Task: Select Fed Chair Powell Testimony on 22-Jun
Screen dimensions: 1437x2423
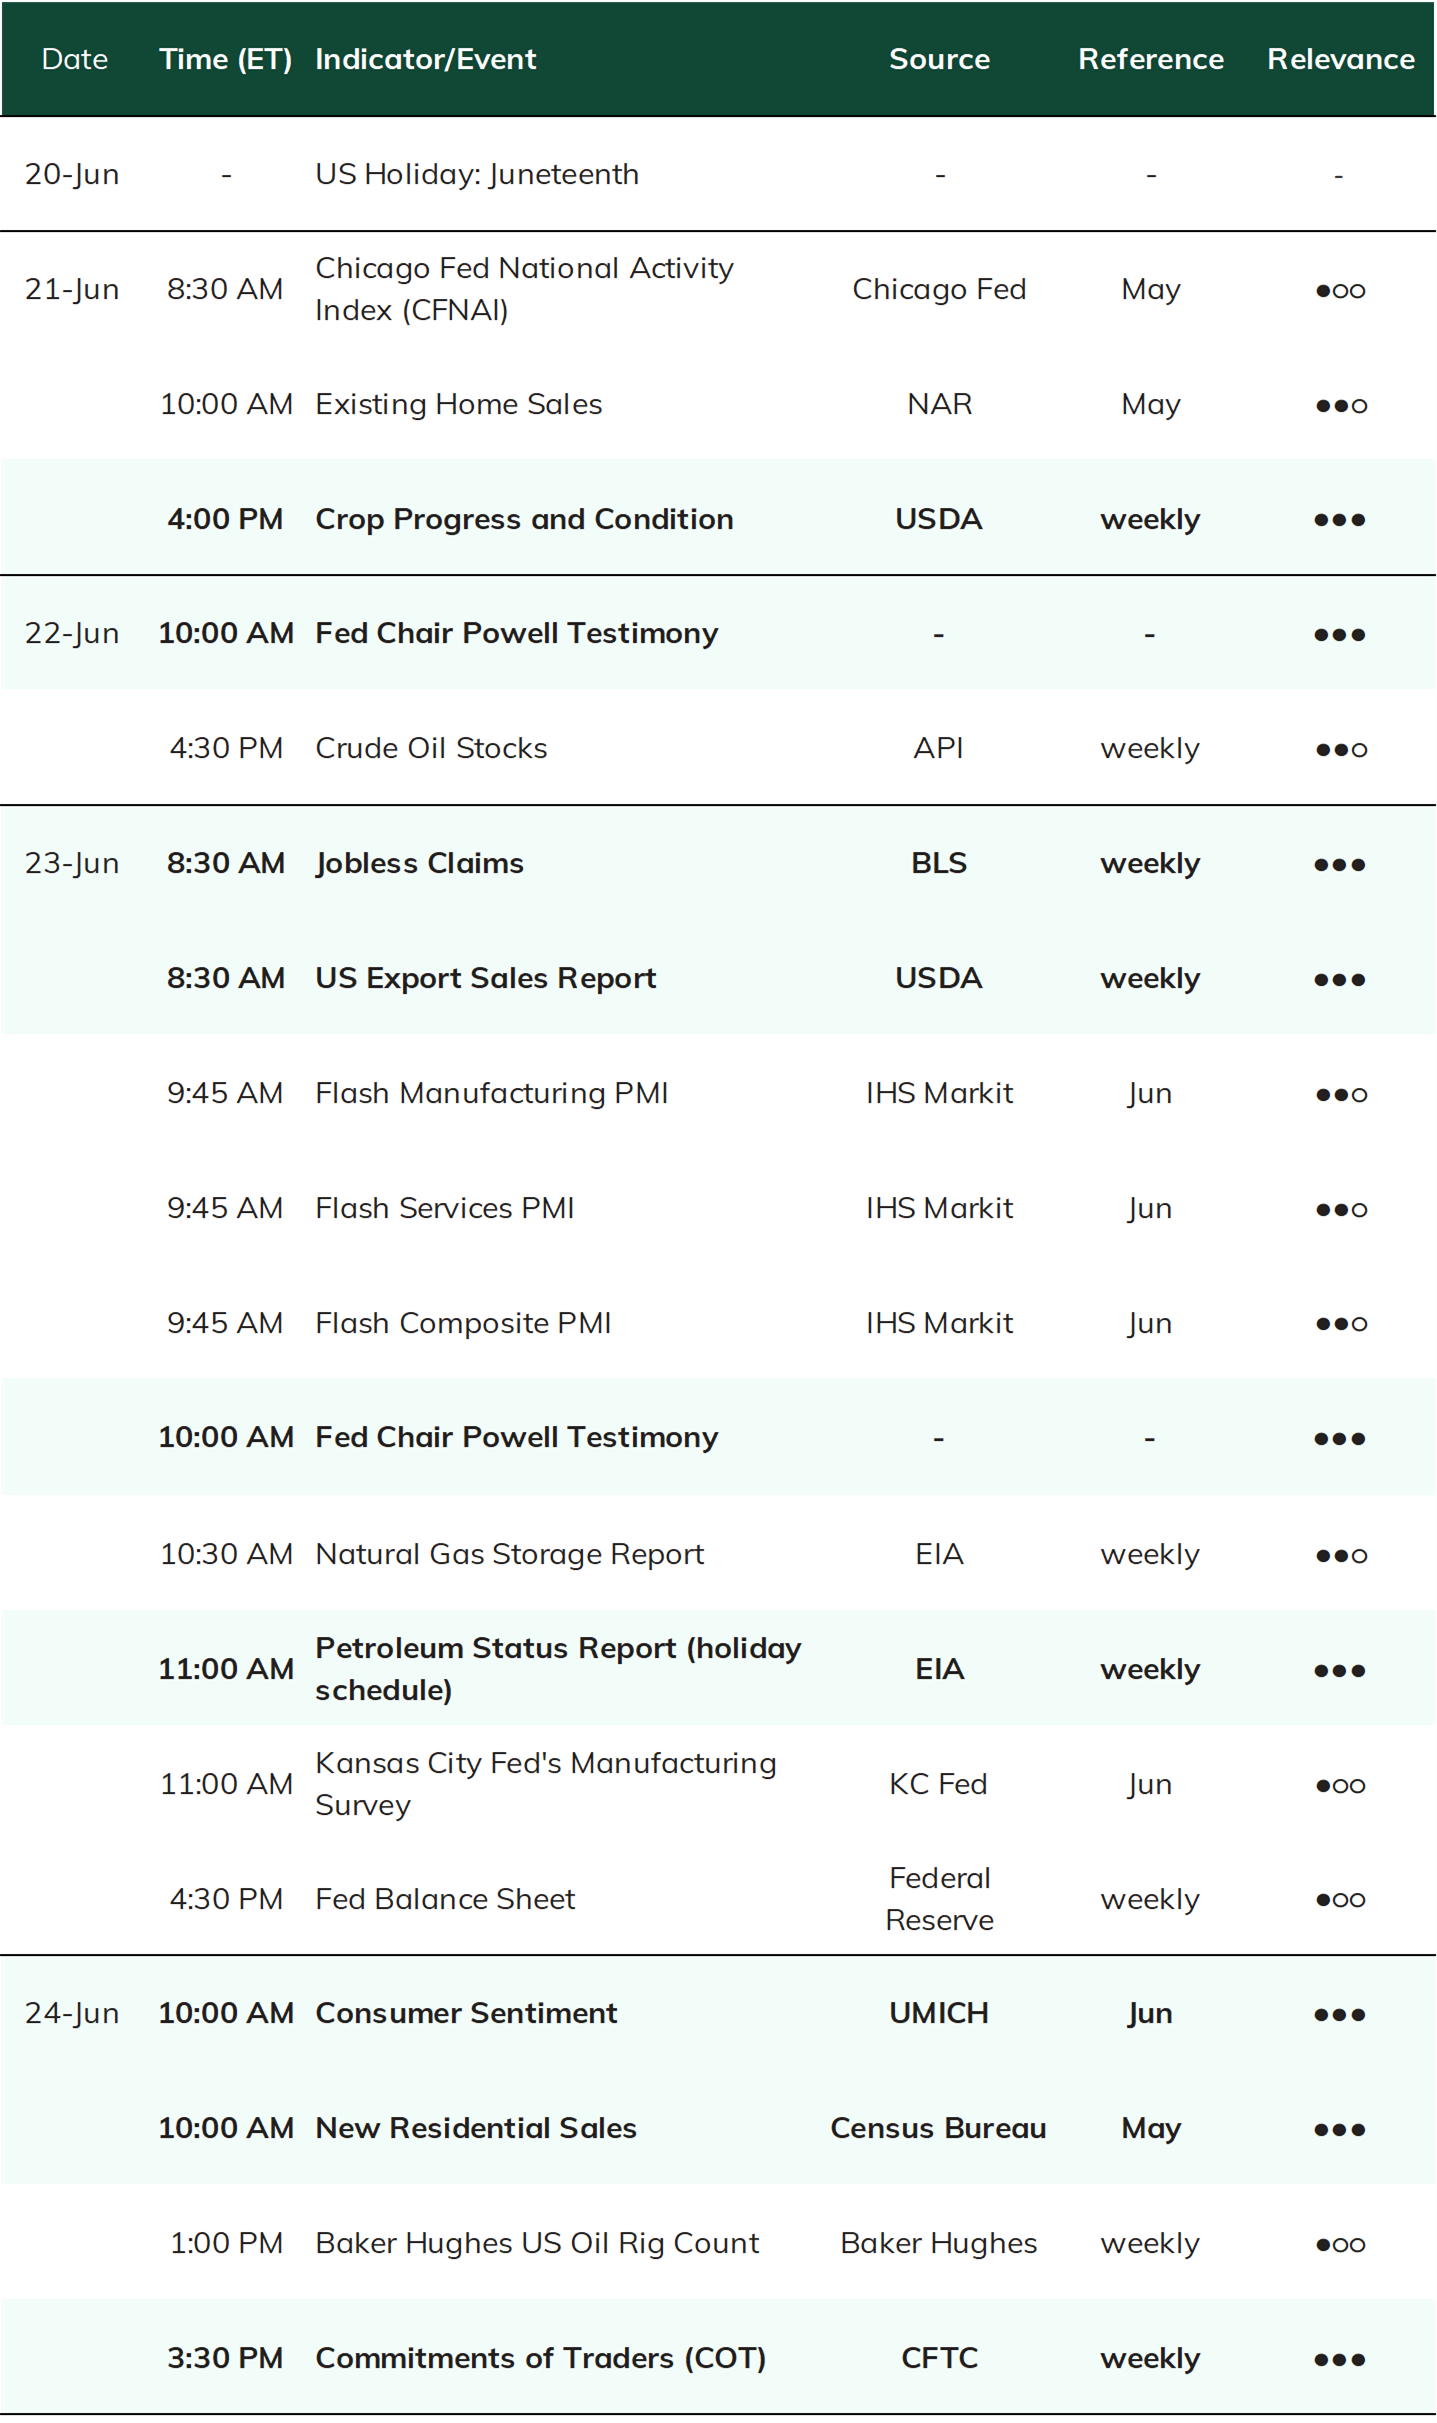Action: tap(517, 633)
